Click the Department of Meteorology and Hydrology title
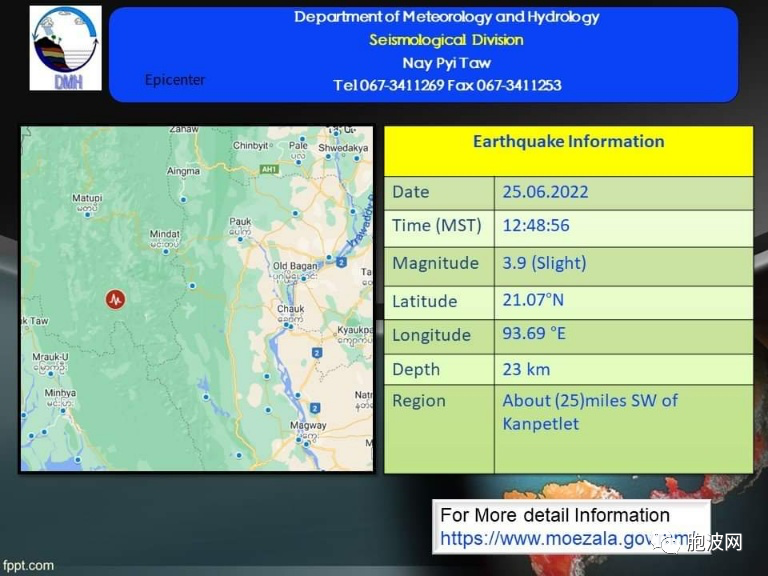Viewport: 768px width, 576px height. [446, 17]
